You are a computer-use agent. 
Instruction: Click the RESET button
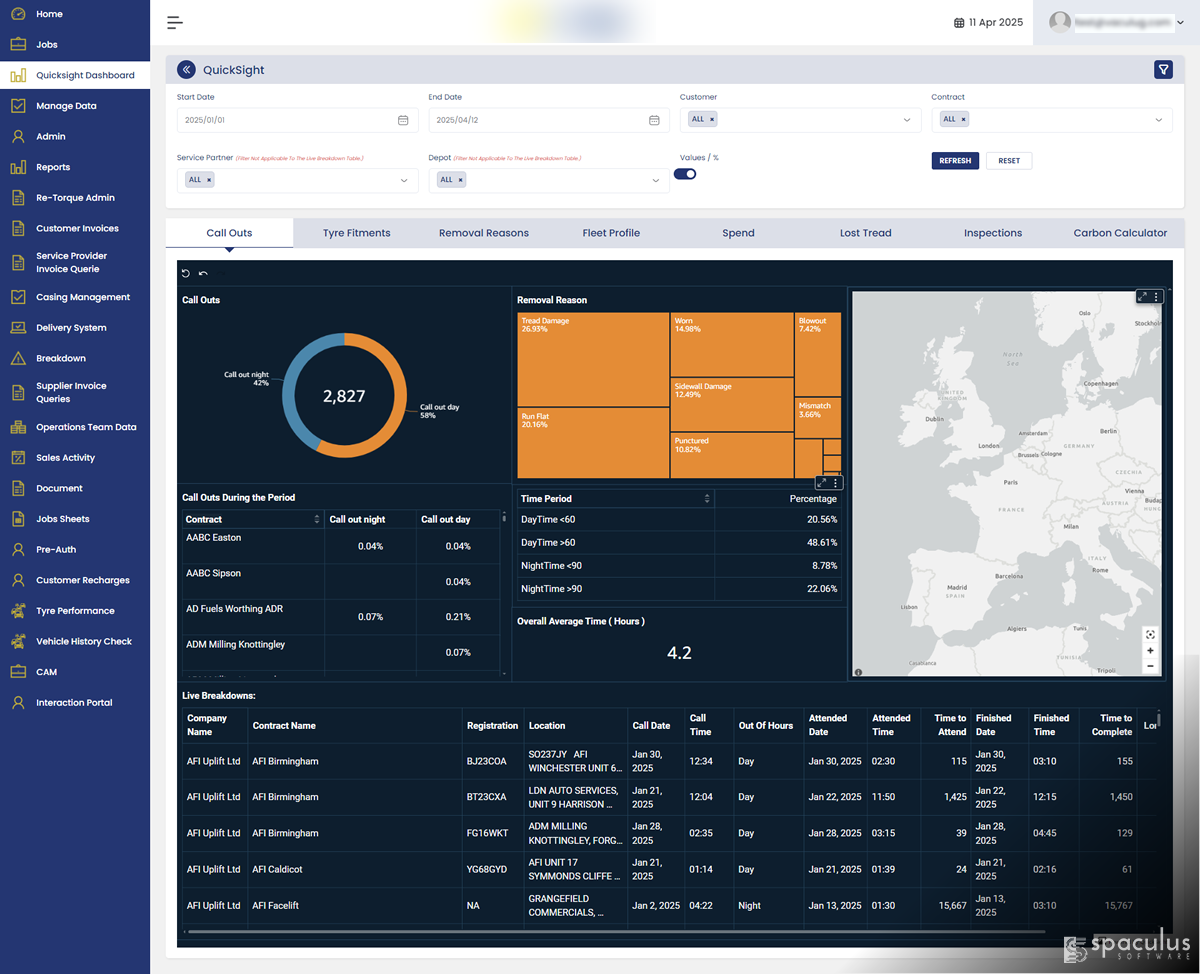pyautogui.click(x=1009, y=160)
